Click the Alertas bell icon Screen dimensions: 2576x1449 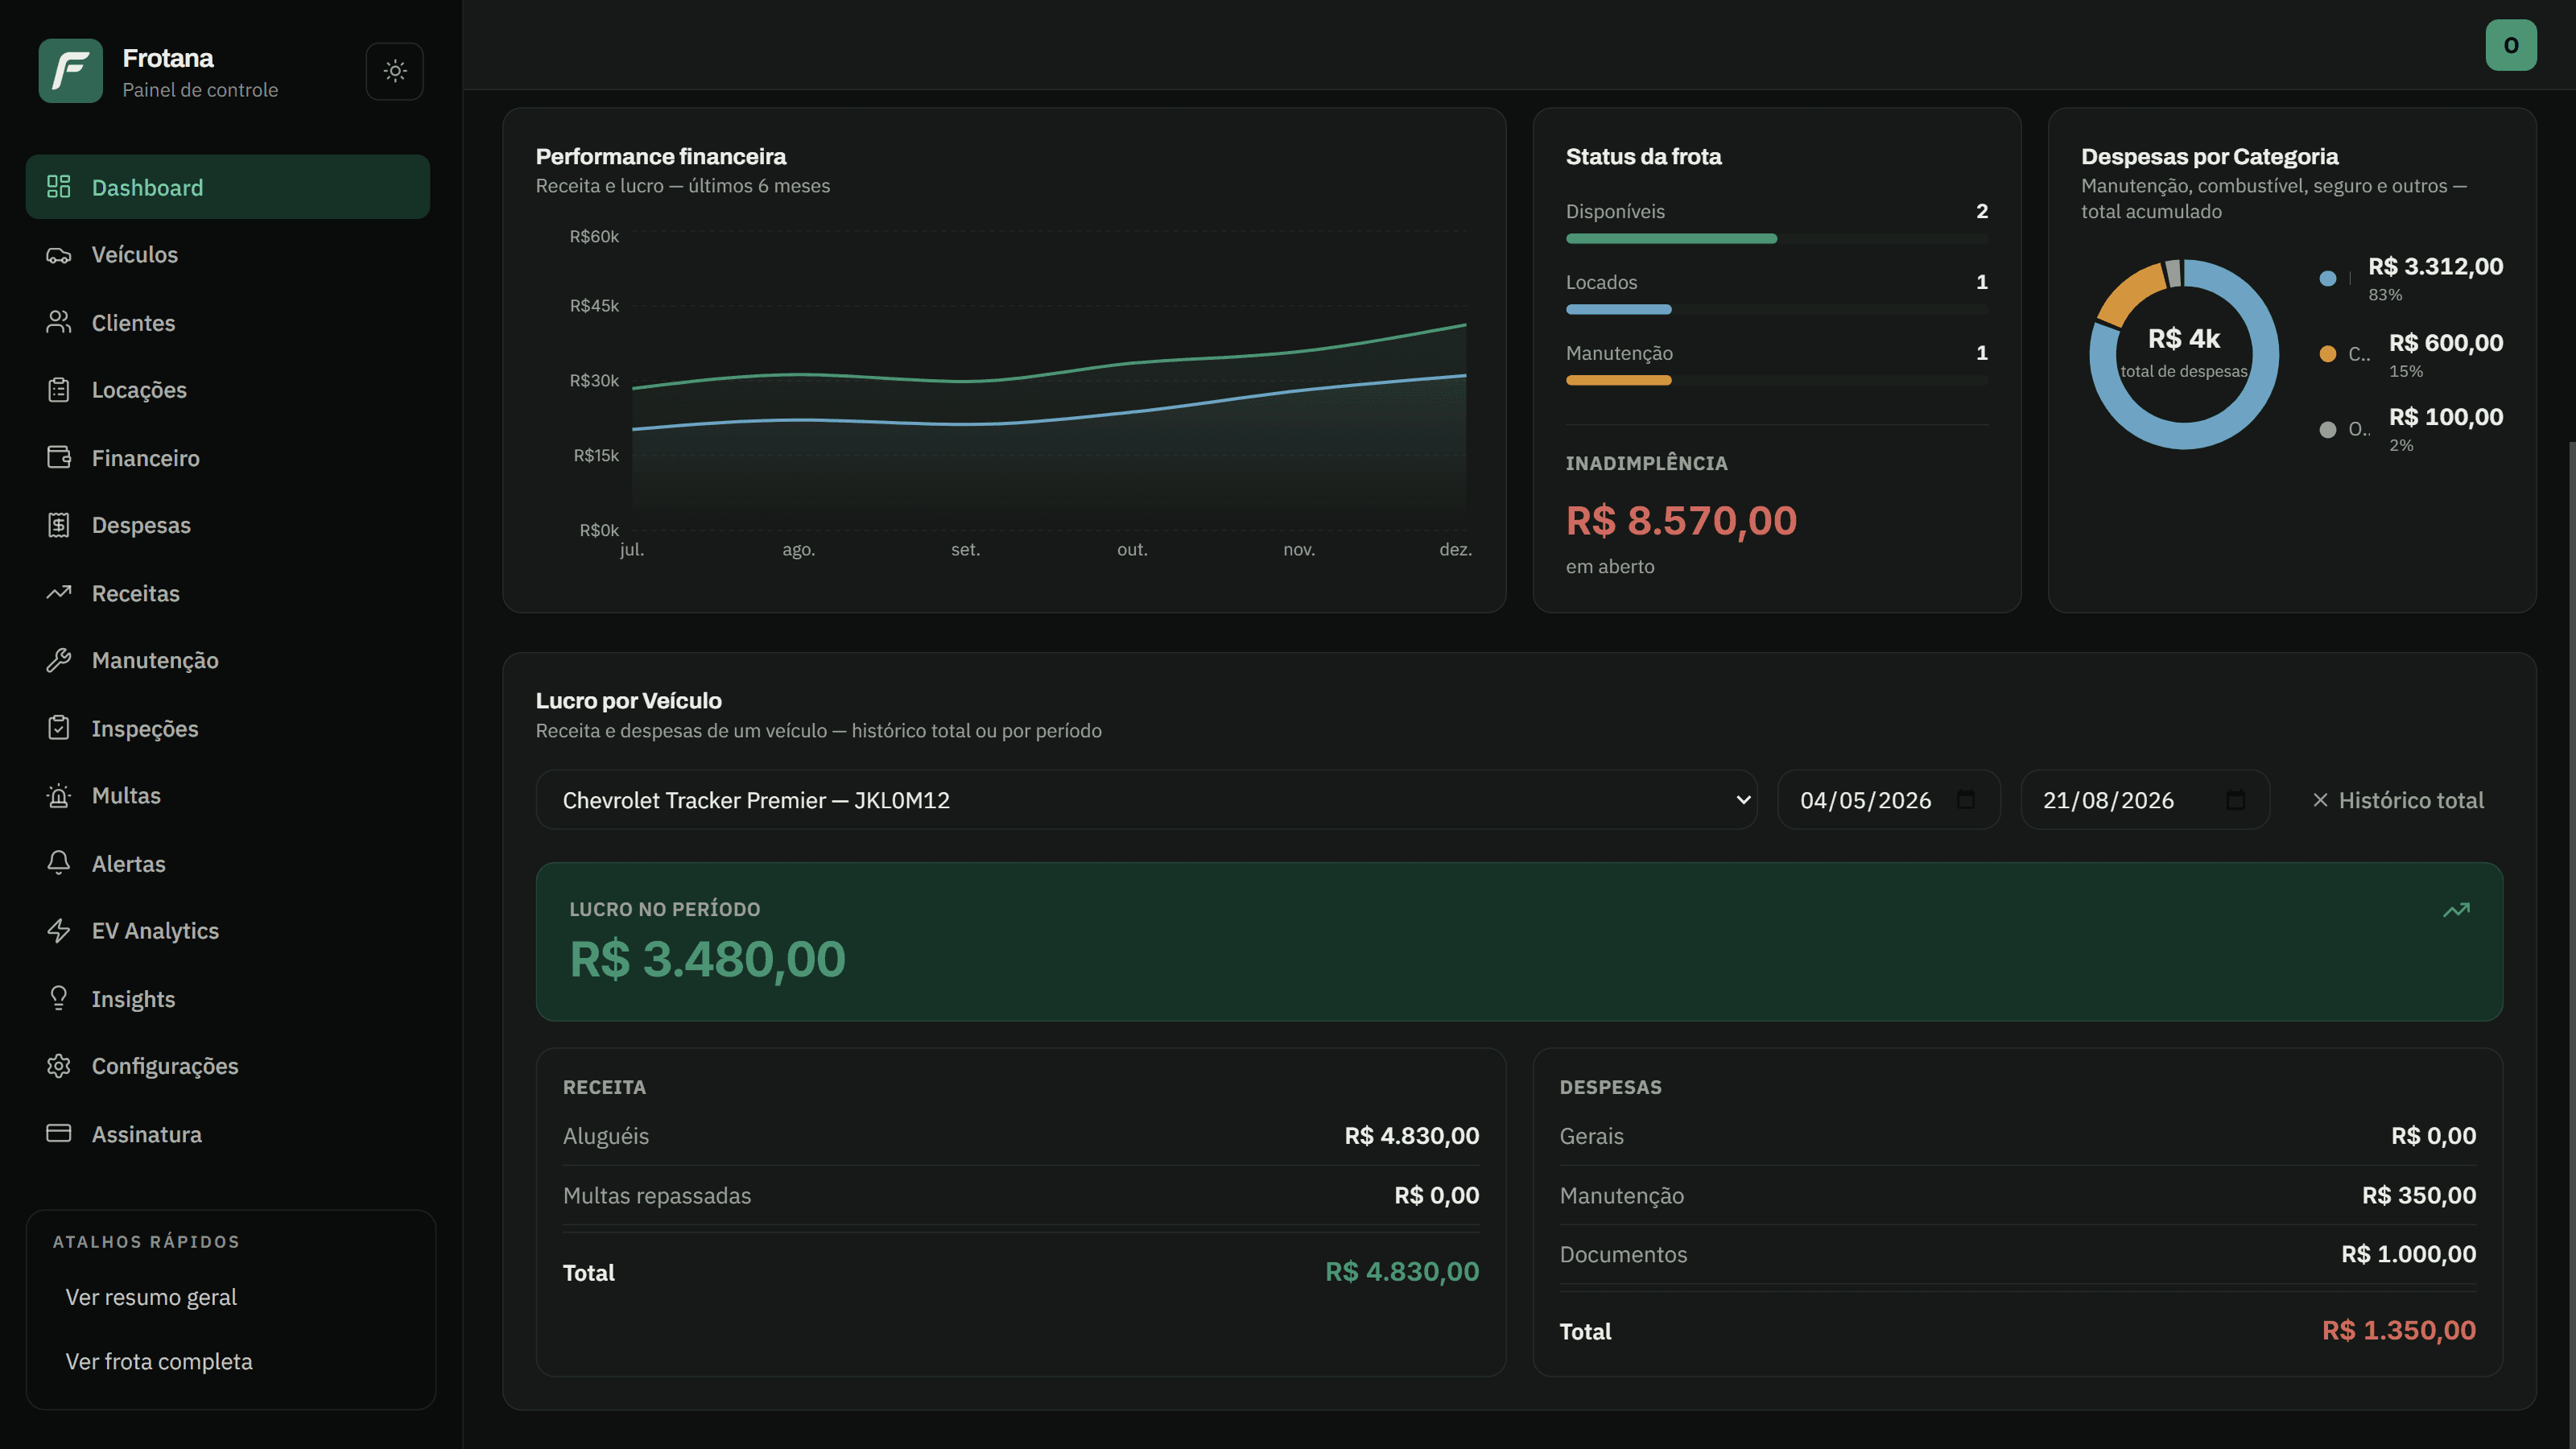pyautogui.click(x=59, y=863)
